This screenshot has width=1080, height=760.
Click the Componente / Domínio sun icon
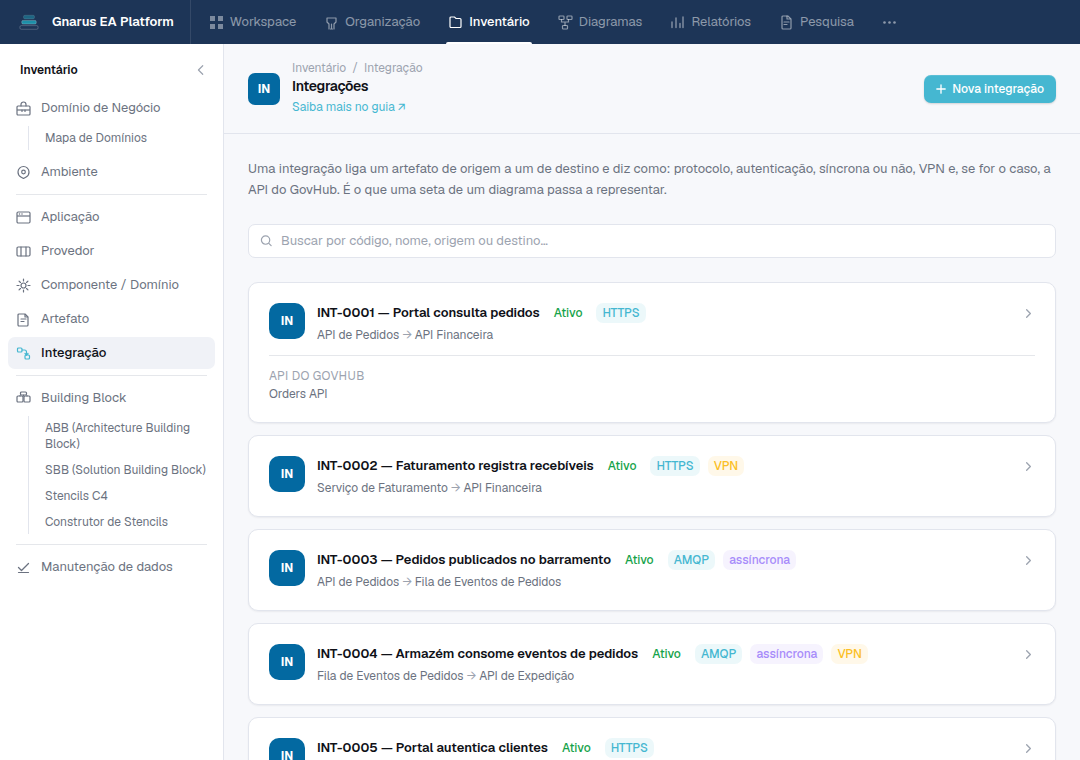tap(23, 285)
